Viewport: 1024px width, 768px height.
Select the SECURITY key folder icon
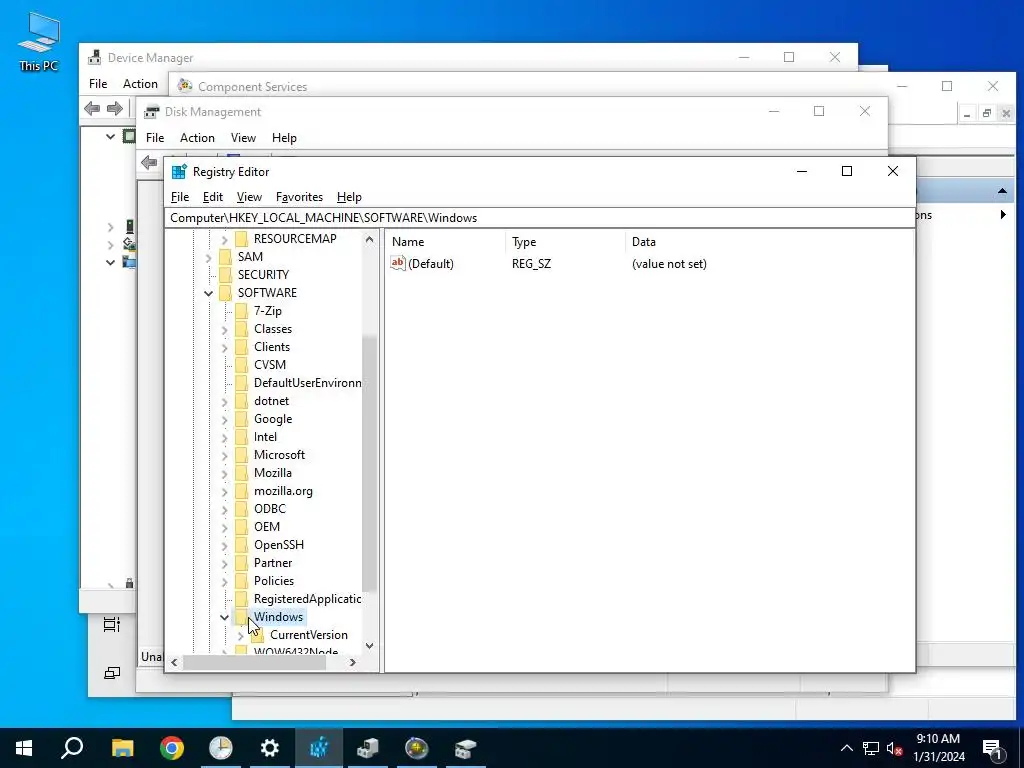(225, 275)
